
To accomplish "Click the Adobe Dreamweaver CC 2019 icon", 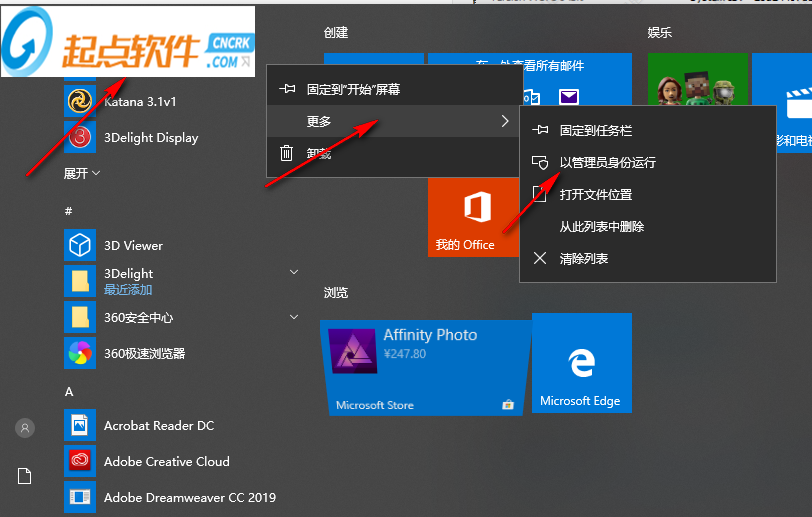I will 80,497.
